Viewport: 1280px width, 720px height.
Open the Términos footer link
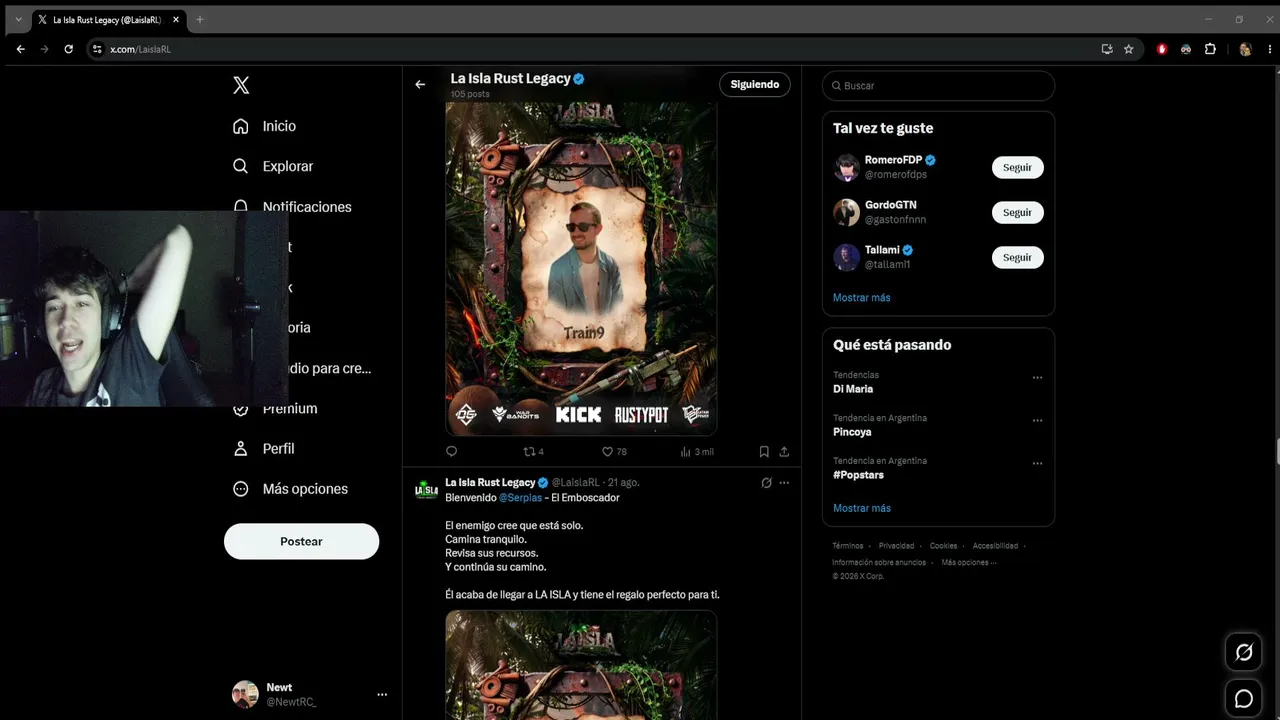tap(848, 546)
